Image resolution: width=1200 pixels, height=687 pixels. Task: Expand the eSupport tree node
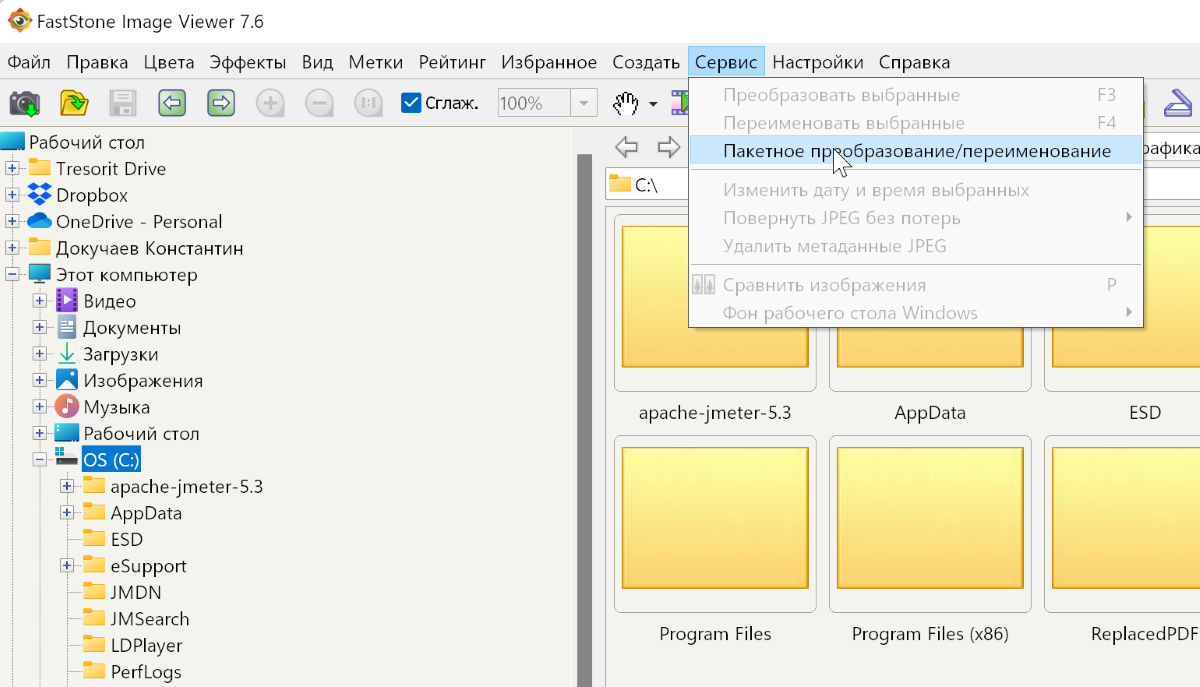point(67,566)
